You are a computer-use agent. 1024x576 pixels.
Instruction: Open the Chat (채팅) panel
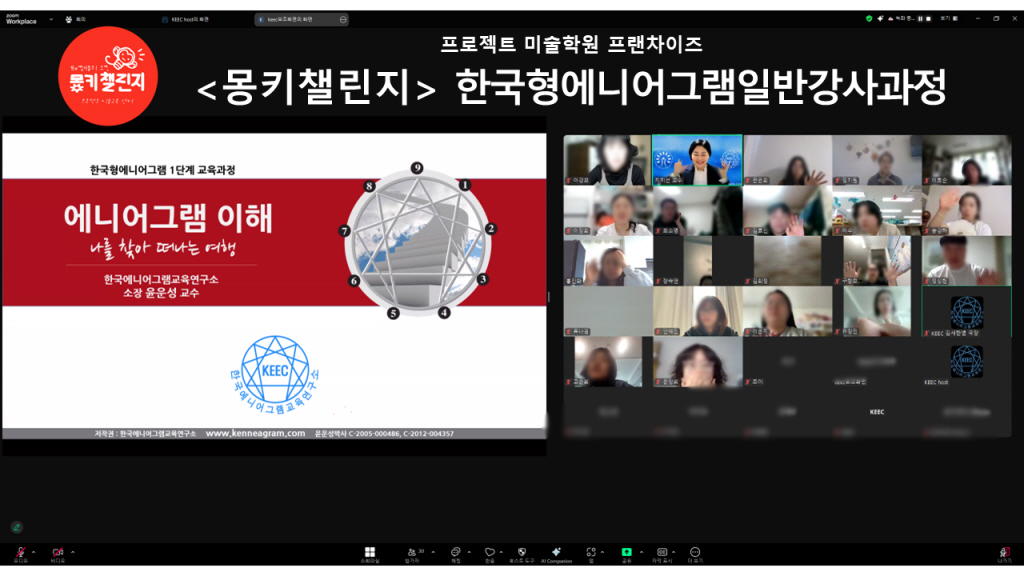point(456,554)
